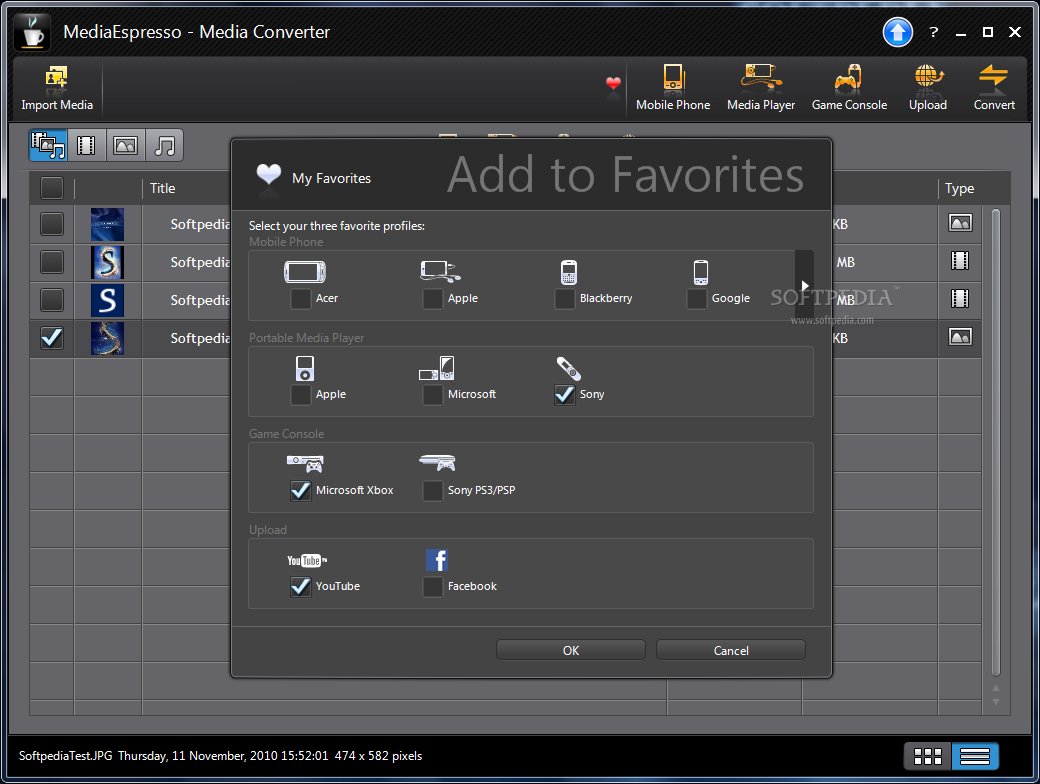This screenshot has width=1040, height=784.
Task: Check the Apple mobile phone checkbox
Action: tap(432, 299)
